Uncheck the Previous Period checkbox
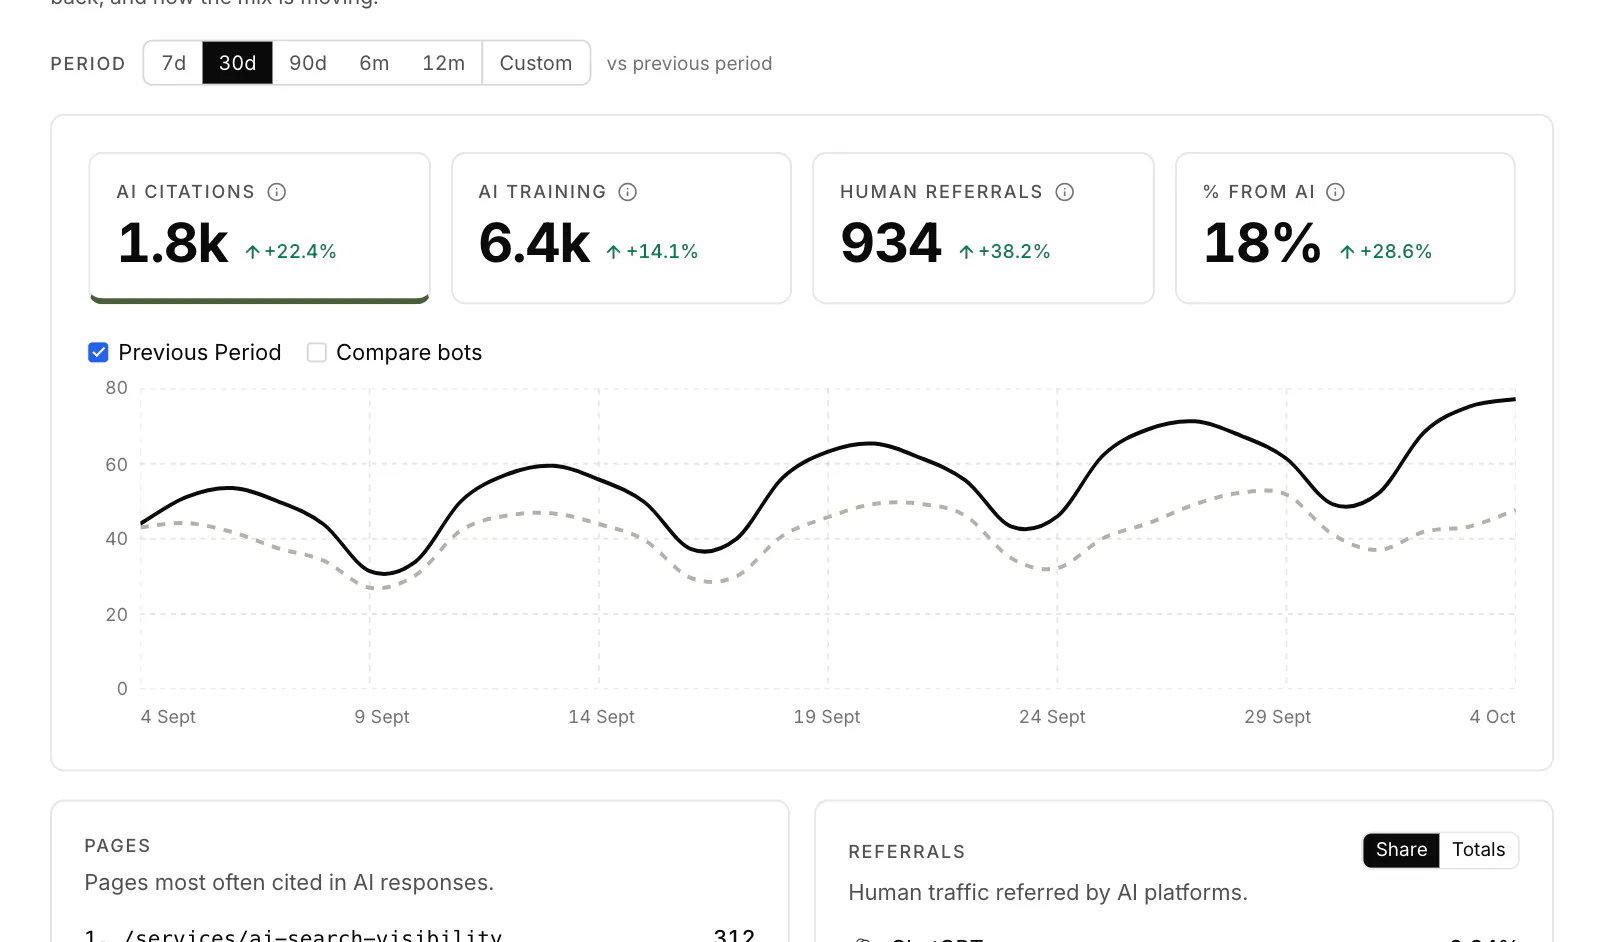Image resolution: width=1600 pixels, height=942 pixels. (98, 352)
